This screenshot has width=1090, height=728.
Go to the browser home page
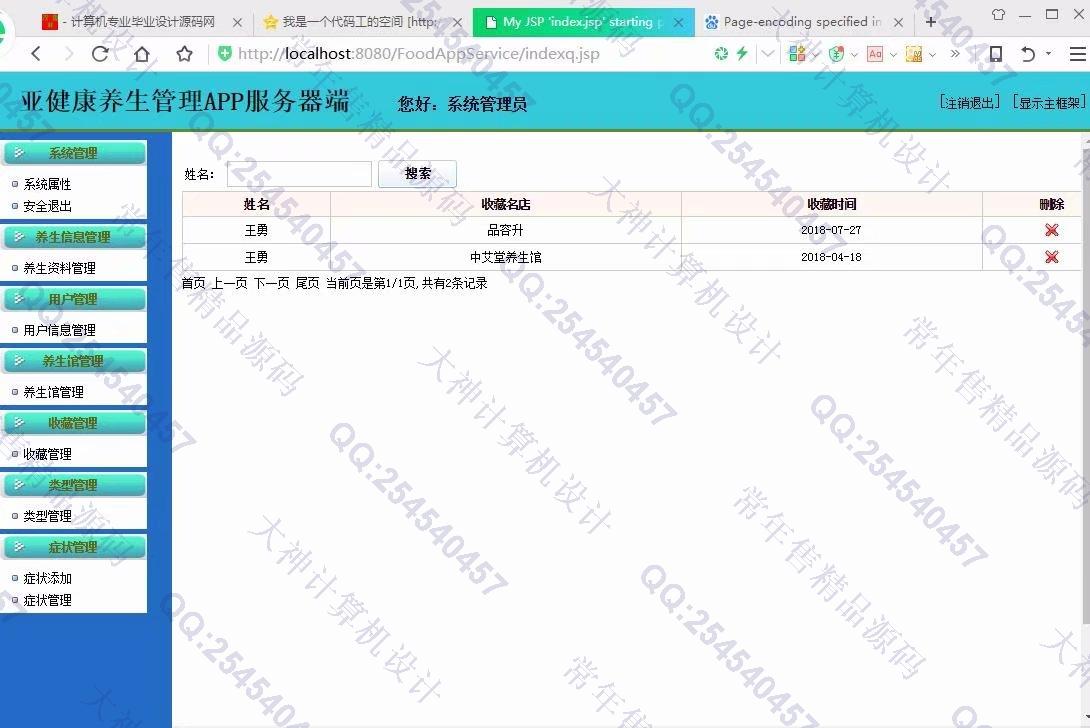(142, 54)
